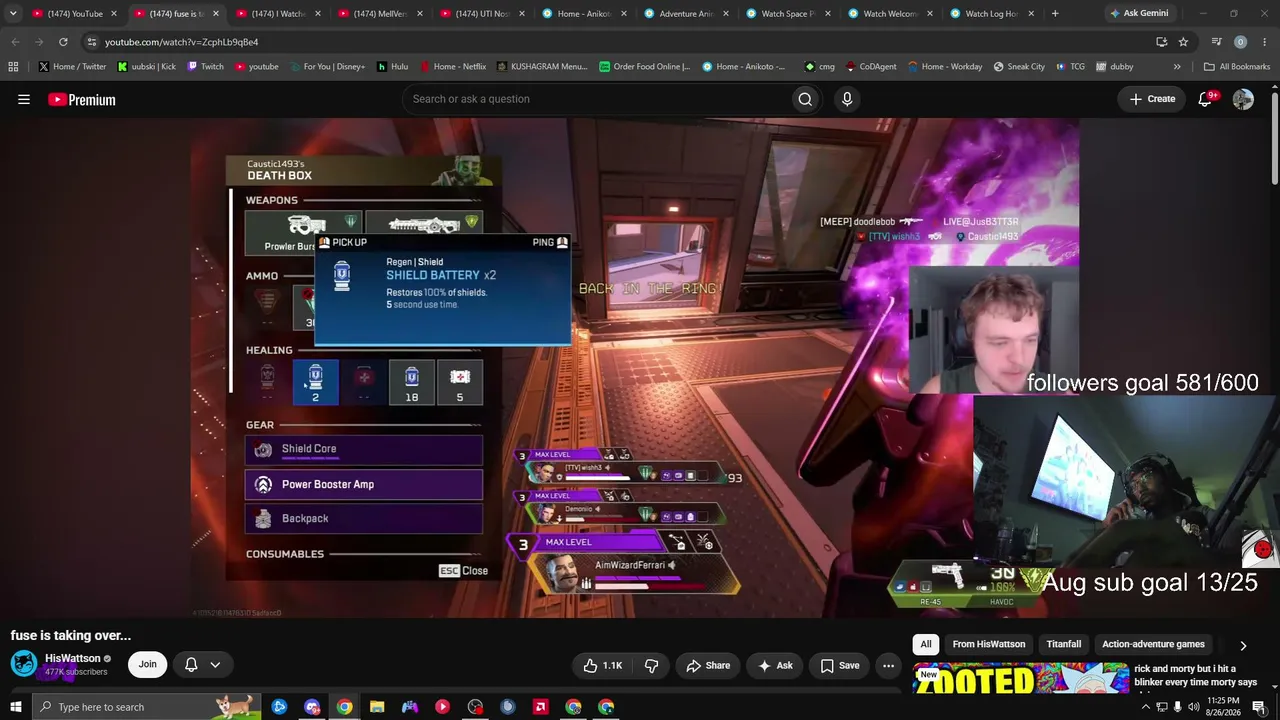
Task: Open the YouTube guide hamburger menu
Action: (24, 99)
